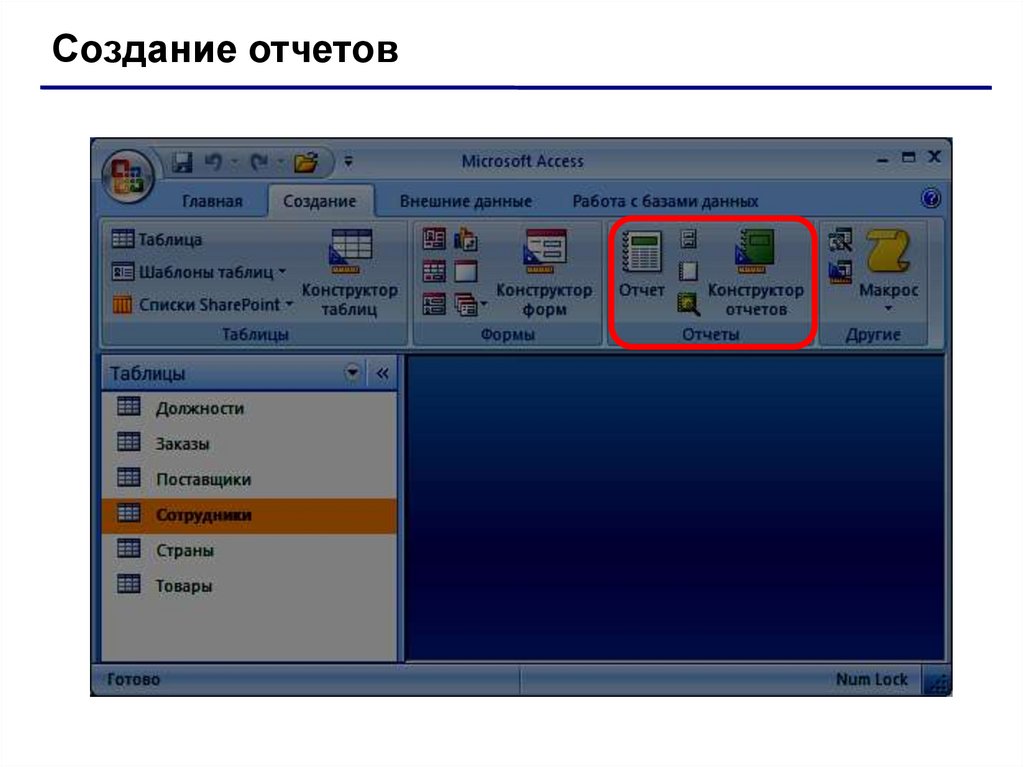
Task: Expand the quick access toolbar customize arrow
Action: click(349, 161)
